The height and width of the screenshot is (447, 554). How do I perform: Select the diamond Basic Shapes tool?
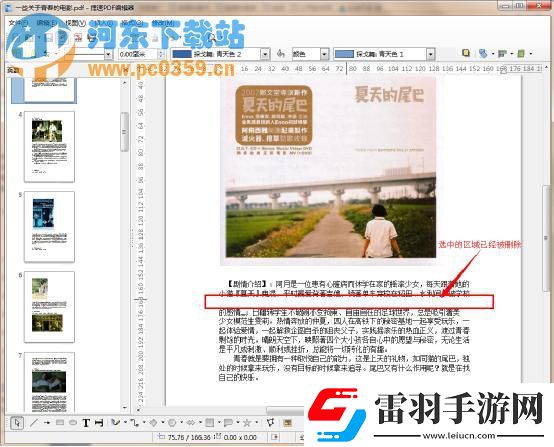153,422
